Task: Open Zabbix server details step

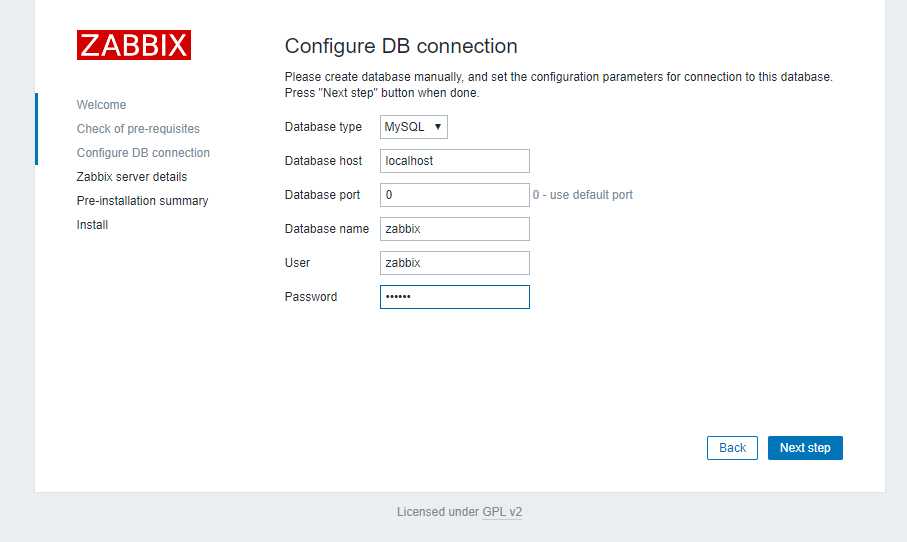Action: (x=131, y=177)
